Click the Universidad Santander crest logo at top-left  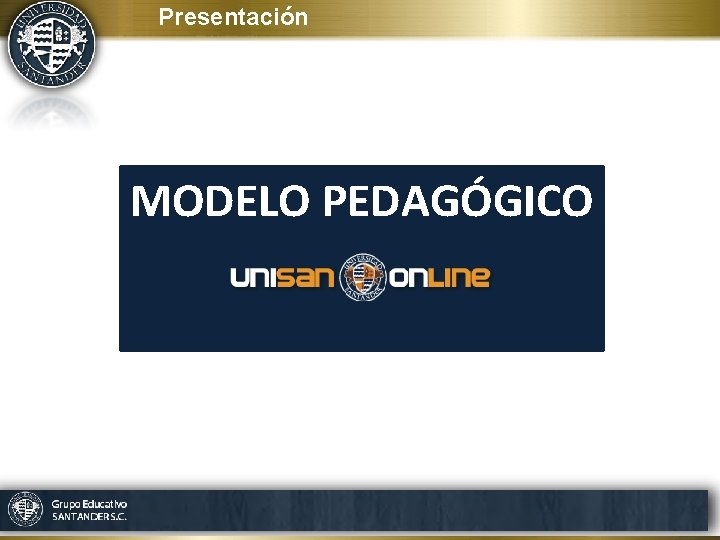coord(52,44)
